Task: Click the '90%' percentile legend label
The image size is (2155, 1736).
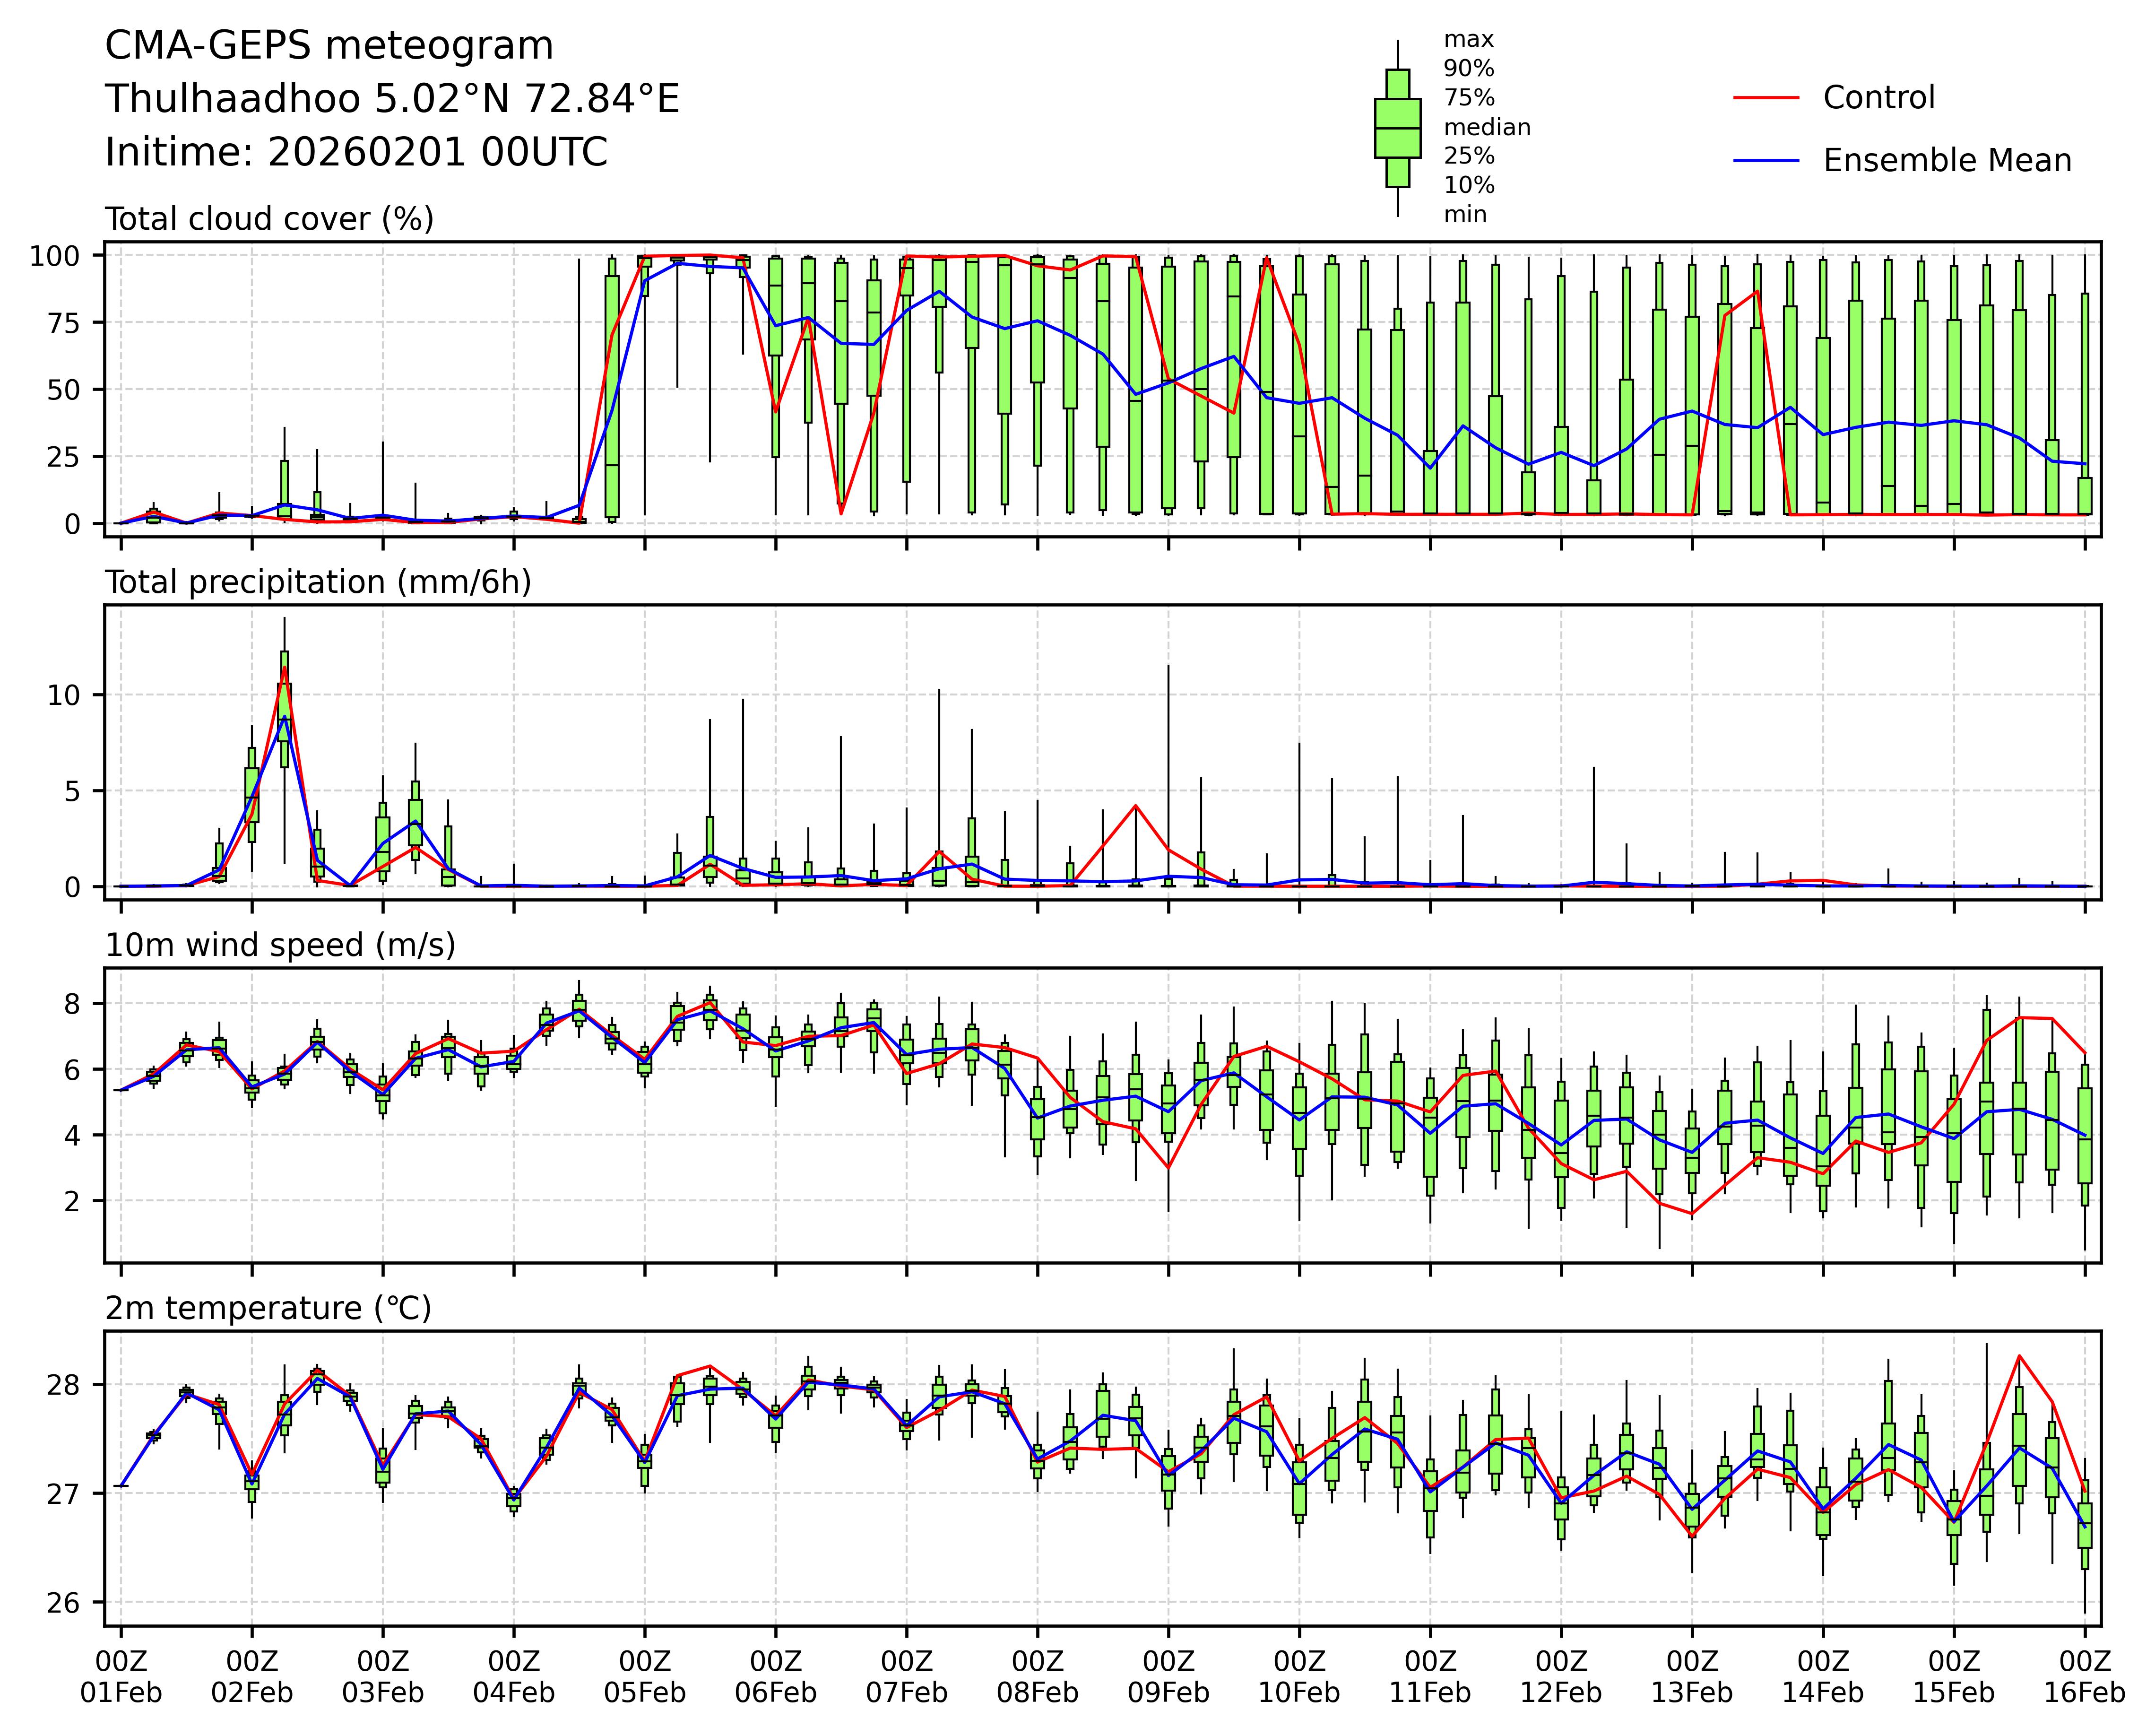Action: coord(1468,69)
